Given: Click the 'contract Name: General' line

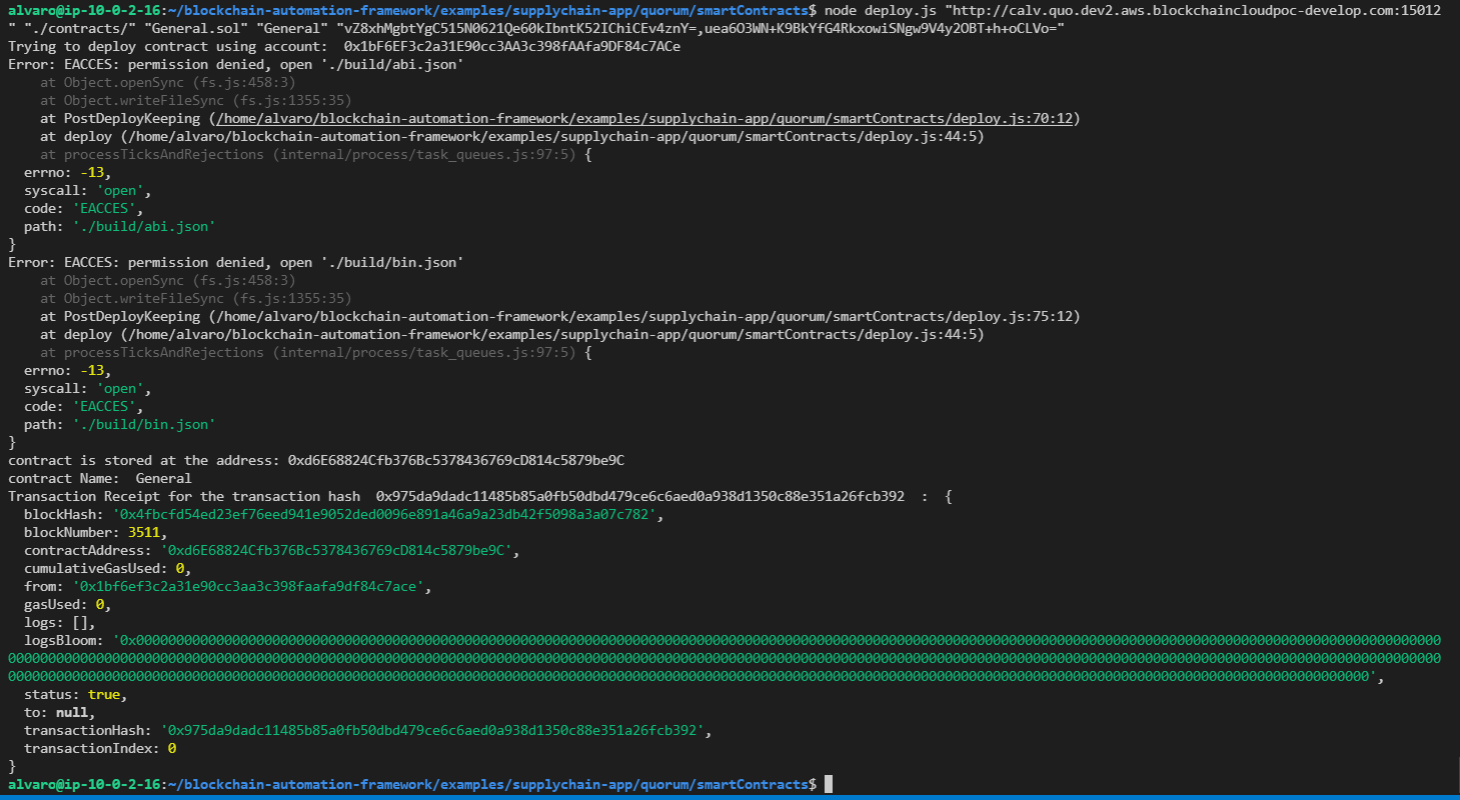Looking at the screenshot, I should click(100, 478).
